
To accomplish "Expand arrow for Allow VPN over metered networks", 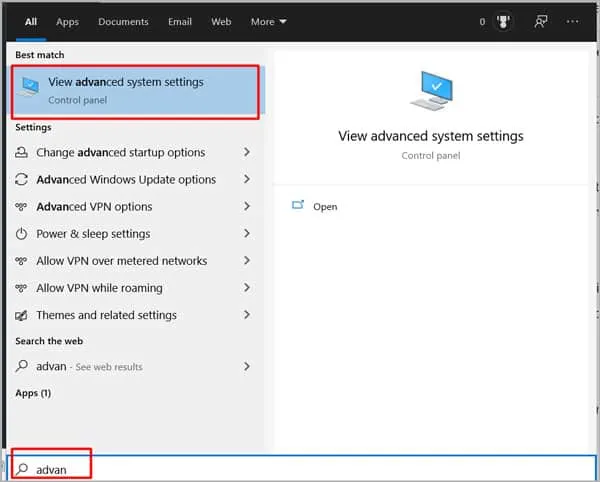I will pyautogui.click(x=247, y=261).
